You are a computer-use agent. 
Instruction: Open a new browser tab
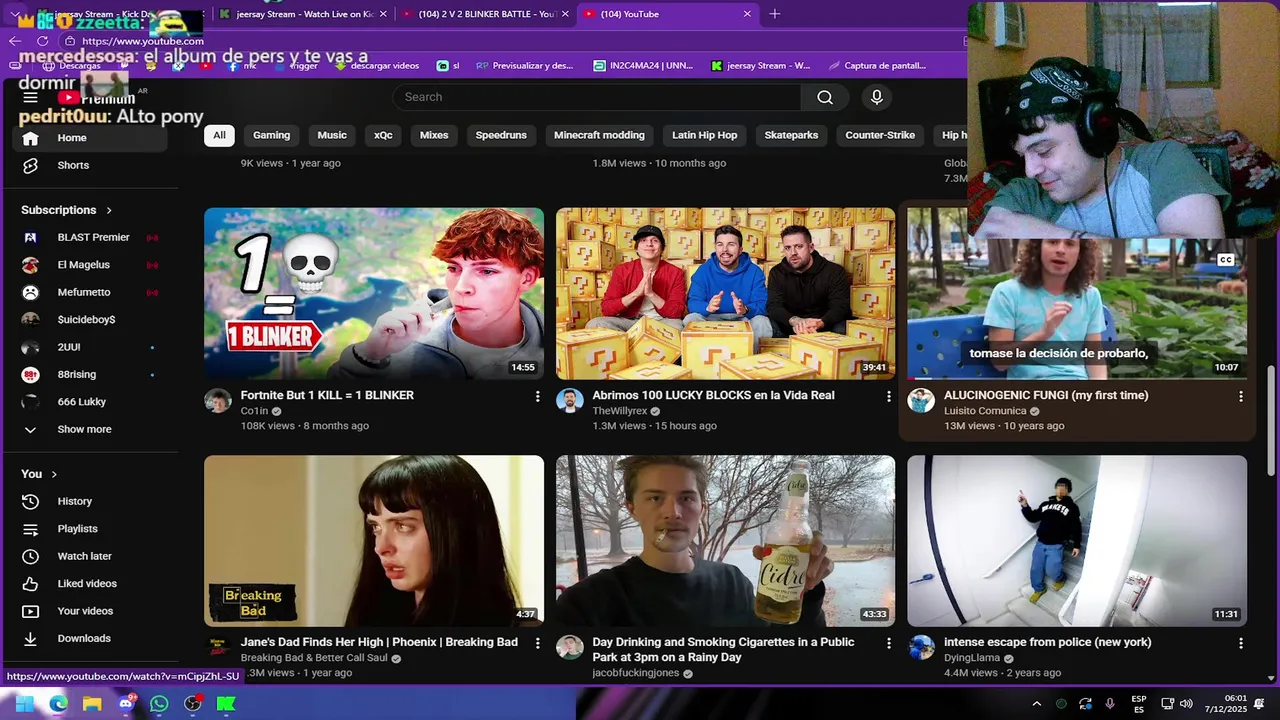coord(775,14)
